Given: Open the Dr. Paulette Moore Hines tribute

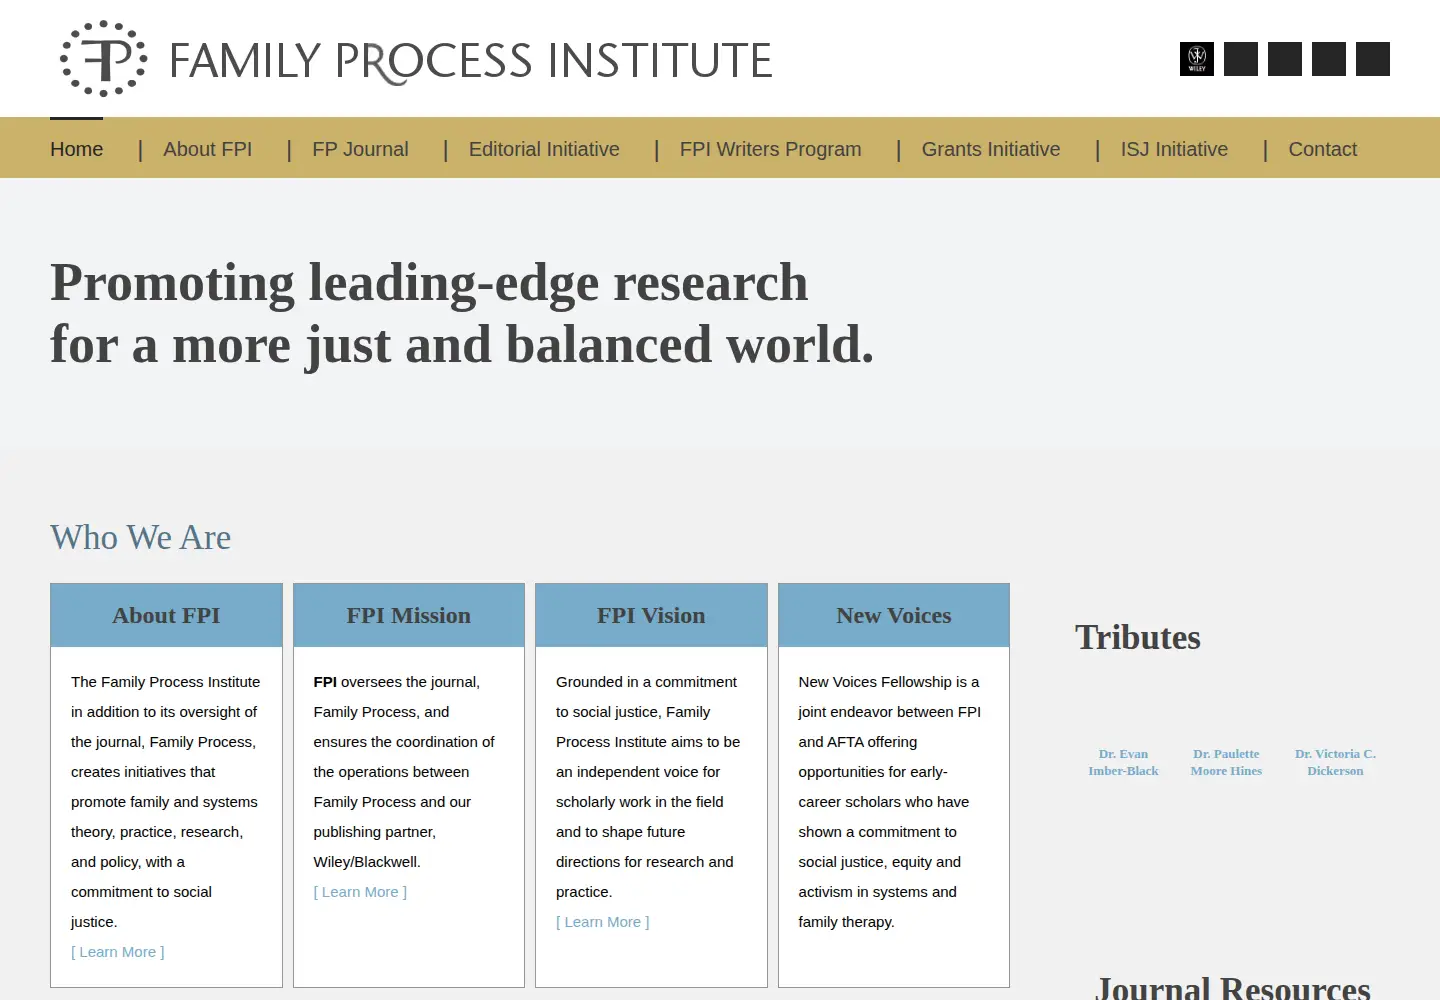Looking at the screenshot, I should (1226, 762).
